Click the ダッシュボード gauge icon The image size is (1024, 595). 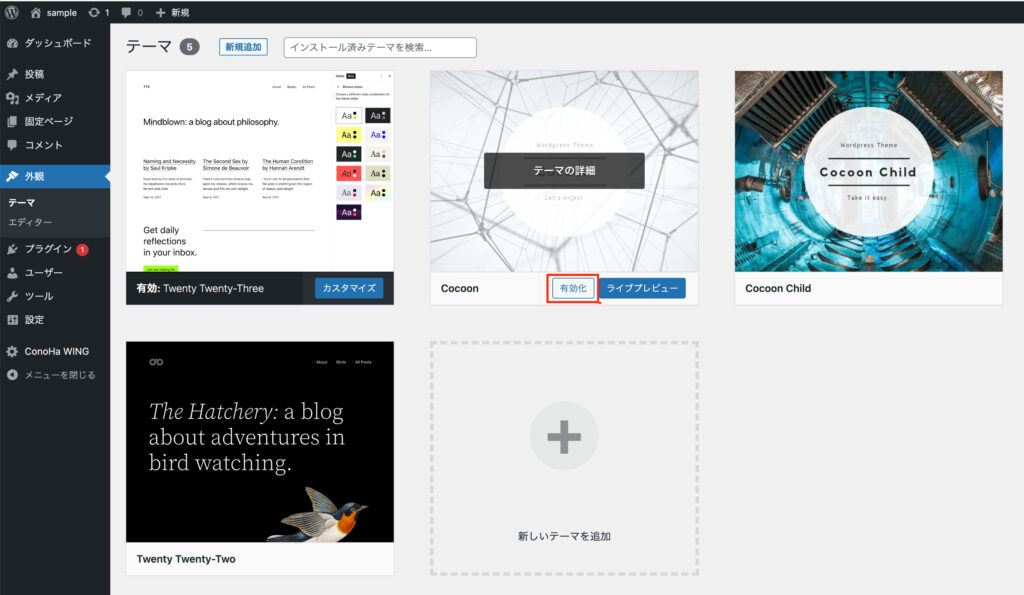tap(12, 43)
